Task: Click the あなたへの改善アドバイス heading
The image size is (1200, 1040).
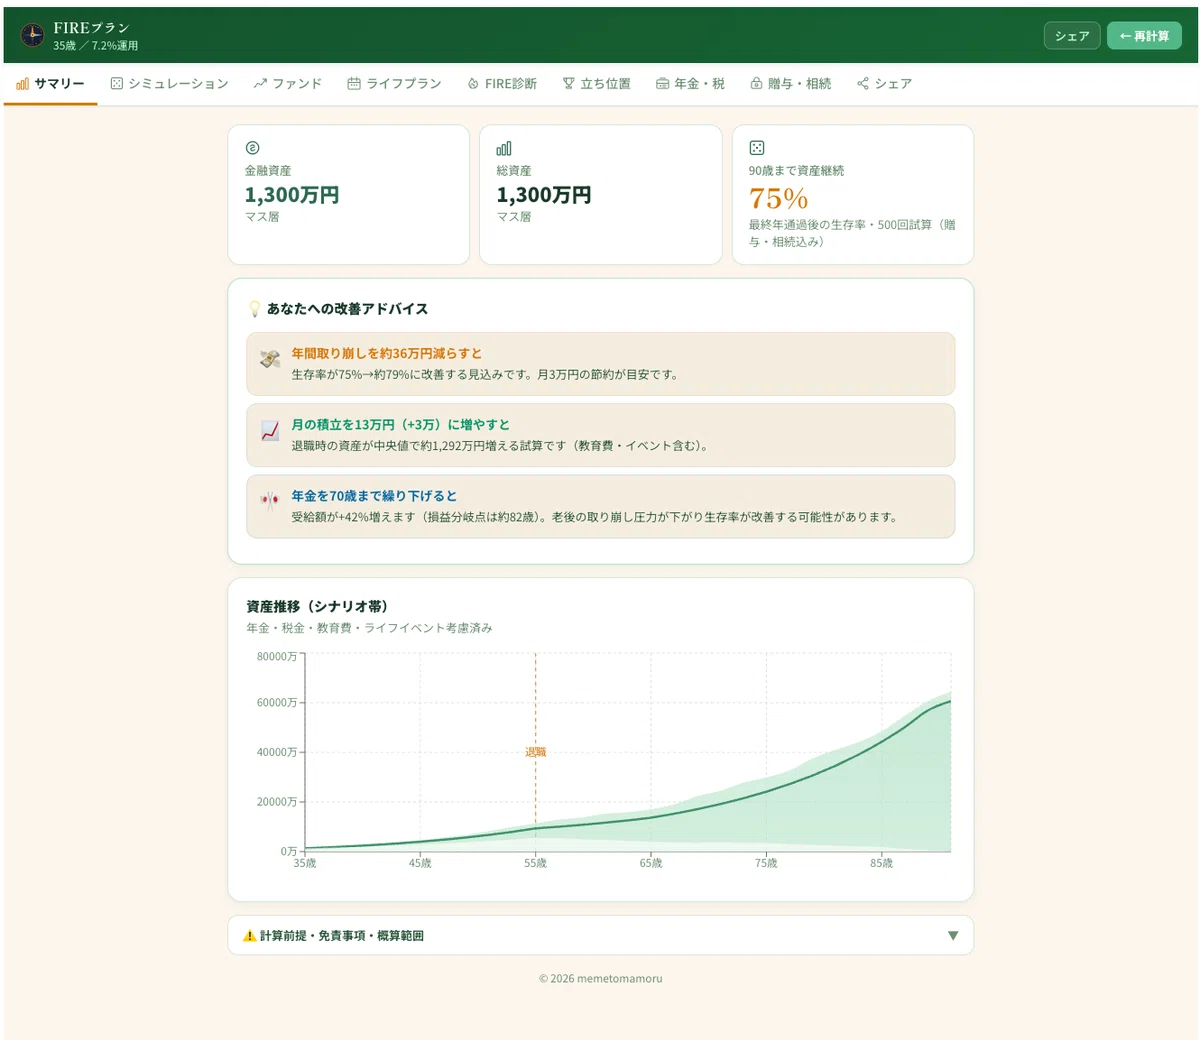Action: (x=347, y=309)
